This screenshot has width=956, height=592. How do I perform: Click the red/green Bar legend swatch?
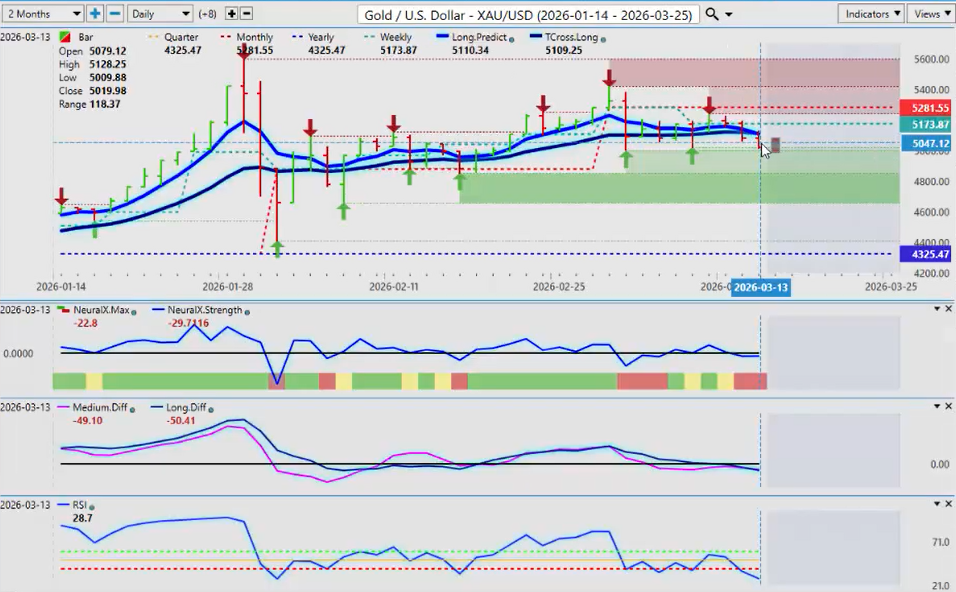(x=65, y=38)
